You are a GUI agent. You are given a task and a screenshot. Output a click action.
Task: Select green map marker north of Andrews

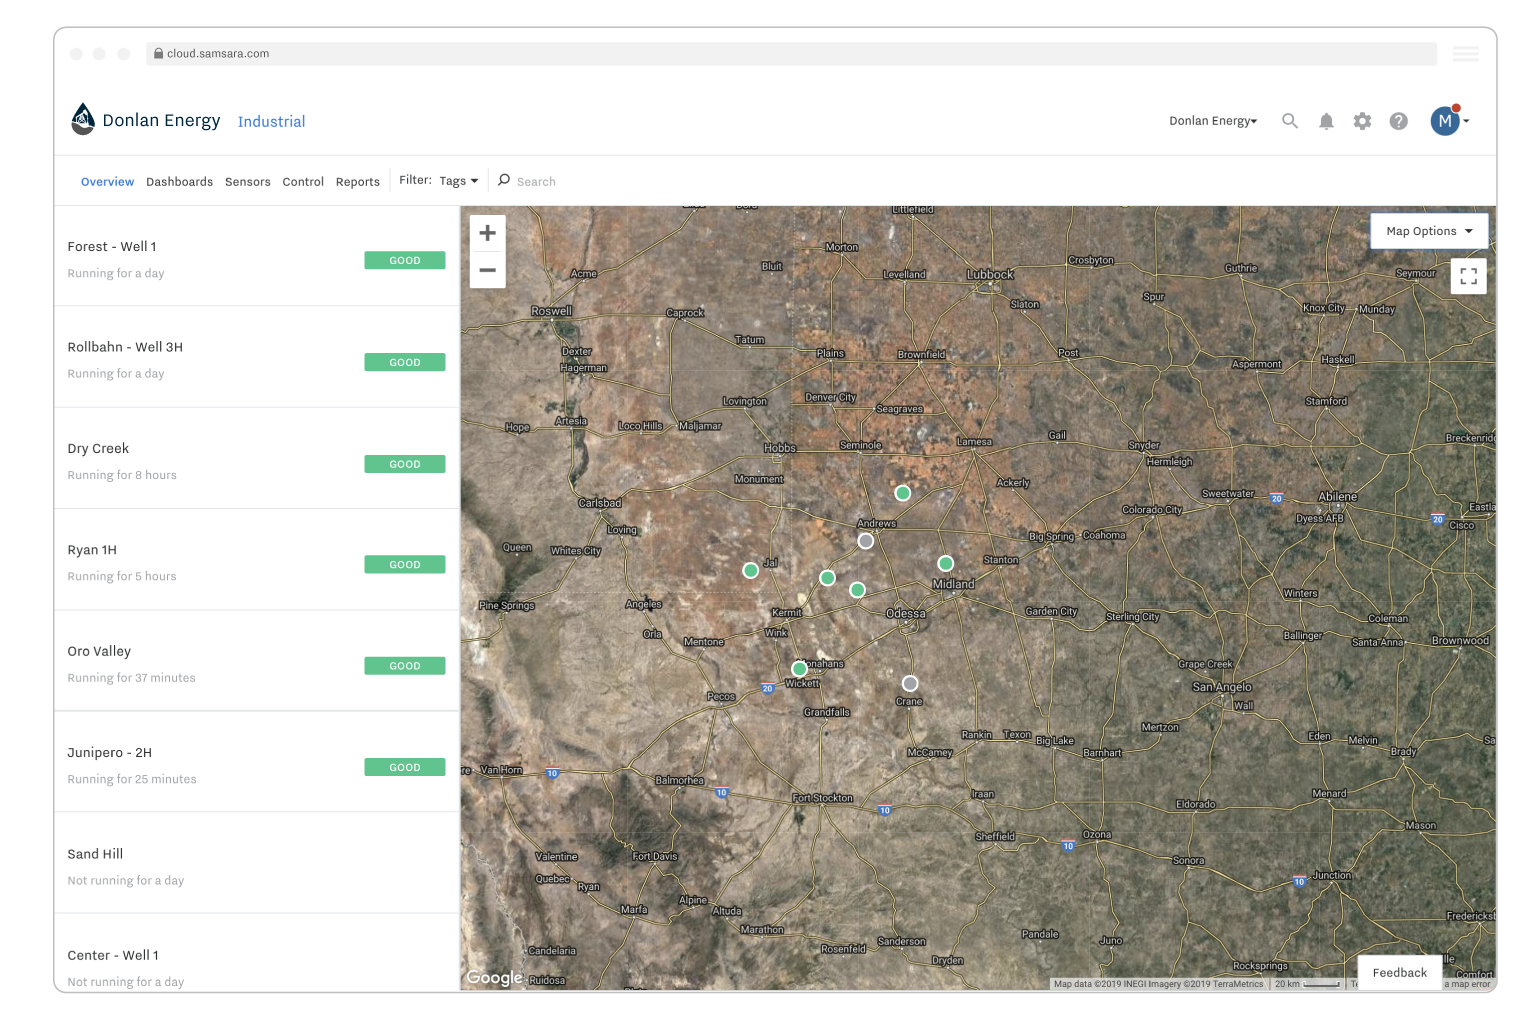pyautogui.click(x=903, y=493)
